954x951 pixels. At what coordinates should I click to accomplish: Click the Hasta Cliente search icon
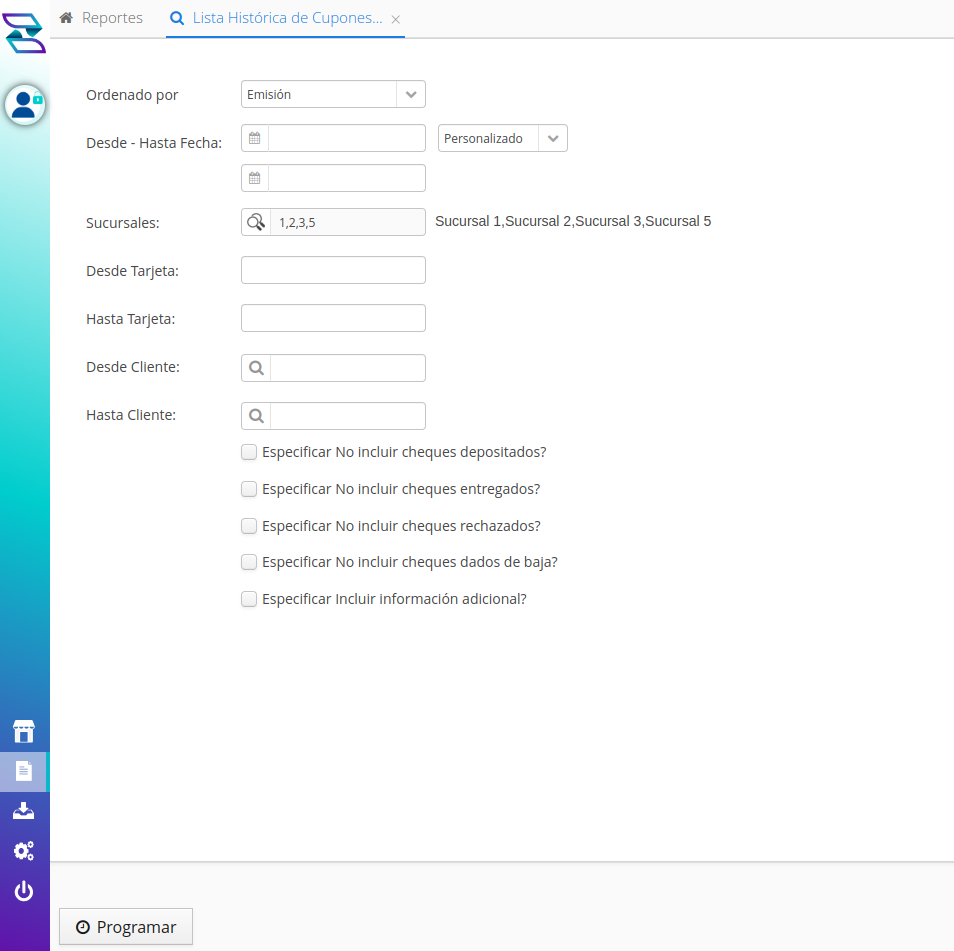coord(256,416)
